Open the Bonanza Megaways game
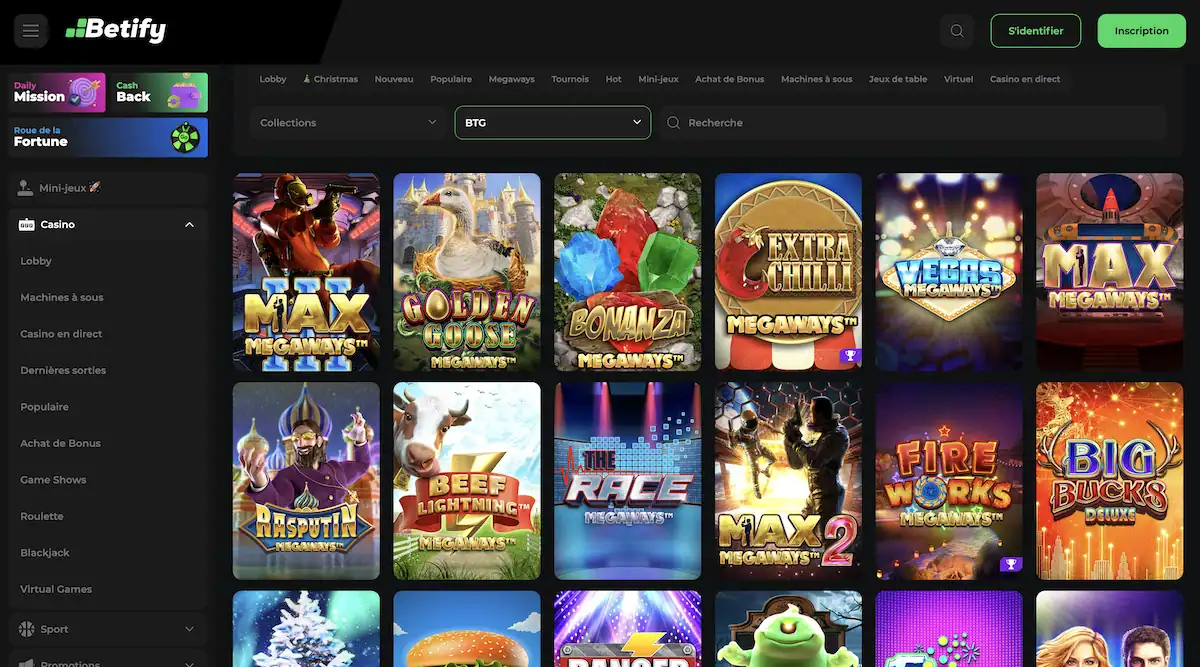 628,272
